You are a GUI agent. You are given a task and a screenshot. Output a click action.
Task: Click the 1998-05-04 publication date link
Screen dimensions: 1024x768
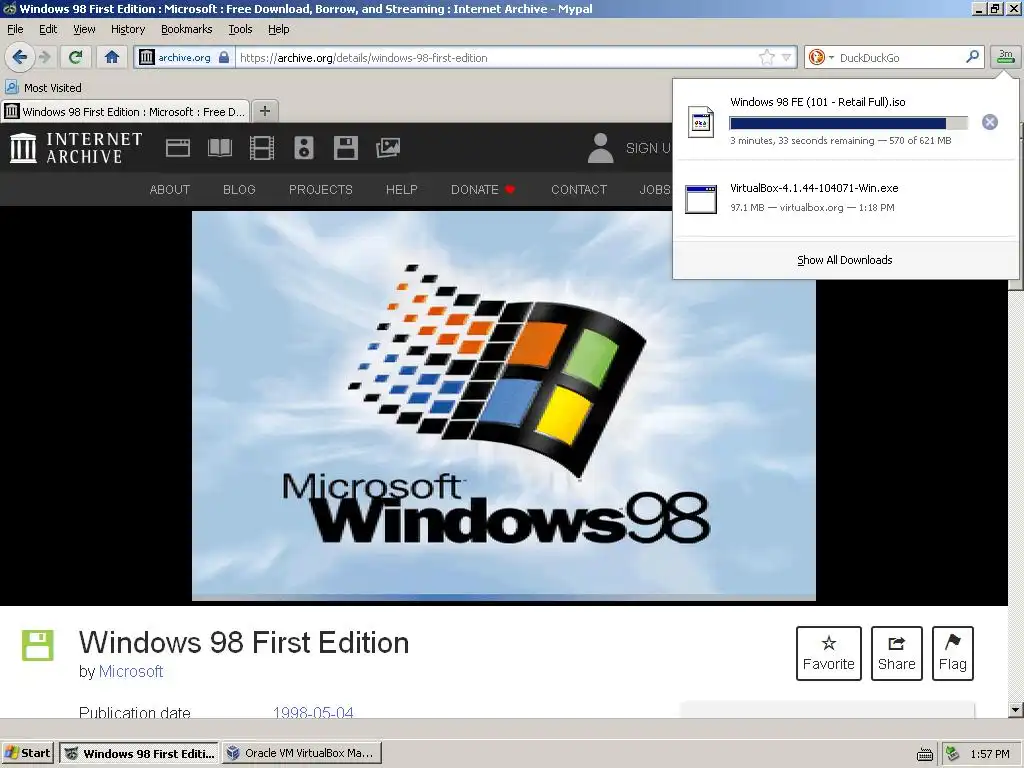coord(313,712)
